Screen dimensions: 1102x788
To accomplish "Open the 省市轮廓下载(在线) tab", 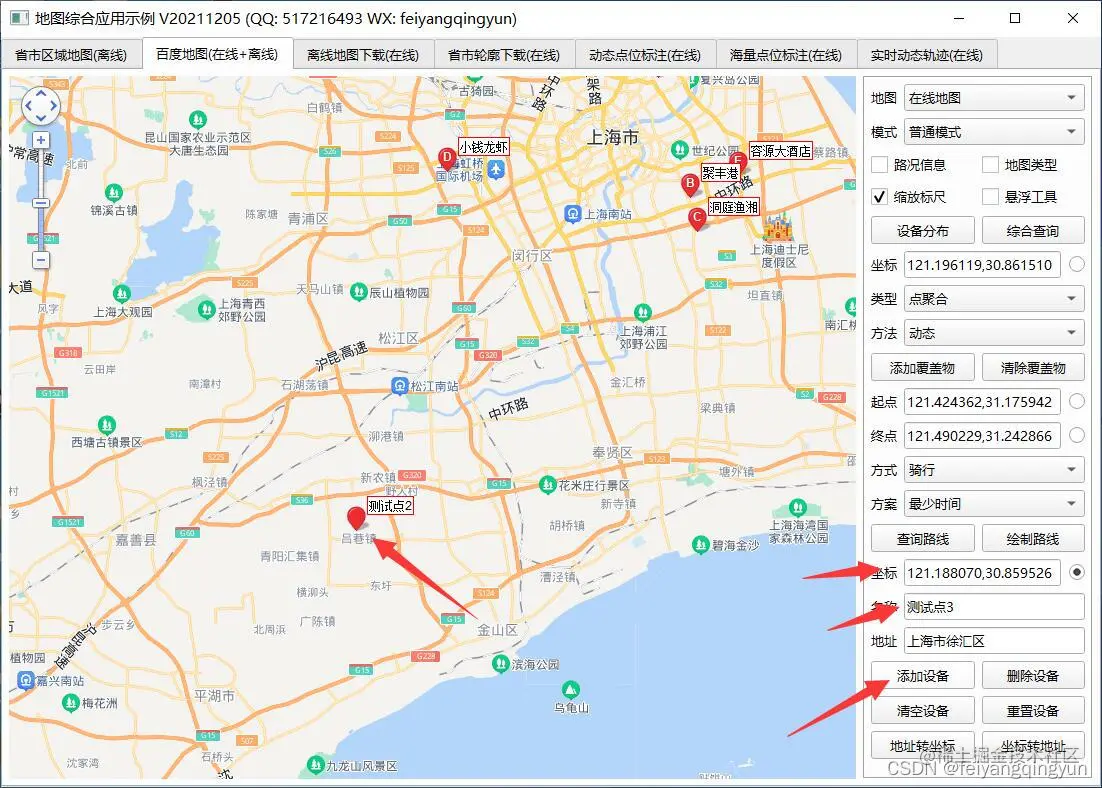I will pyautogui.click(x=504, y=55).
